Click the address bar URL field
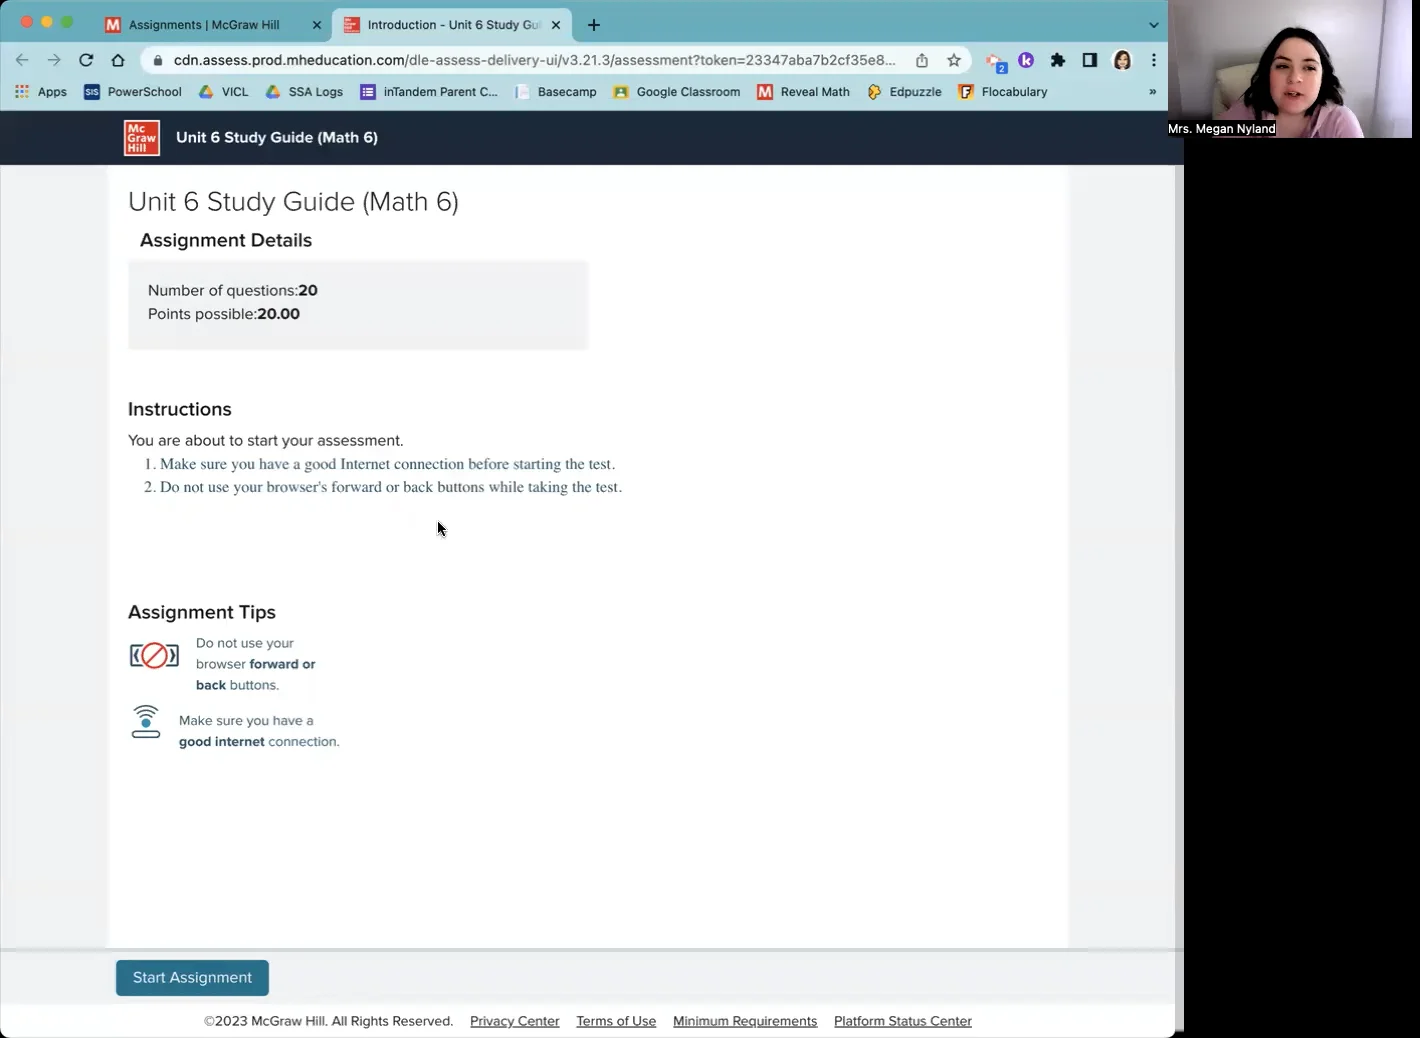Image resolution: width=1420 pixels, height=1038 pixels. tap(535, 60)
